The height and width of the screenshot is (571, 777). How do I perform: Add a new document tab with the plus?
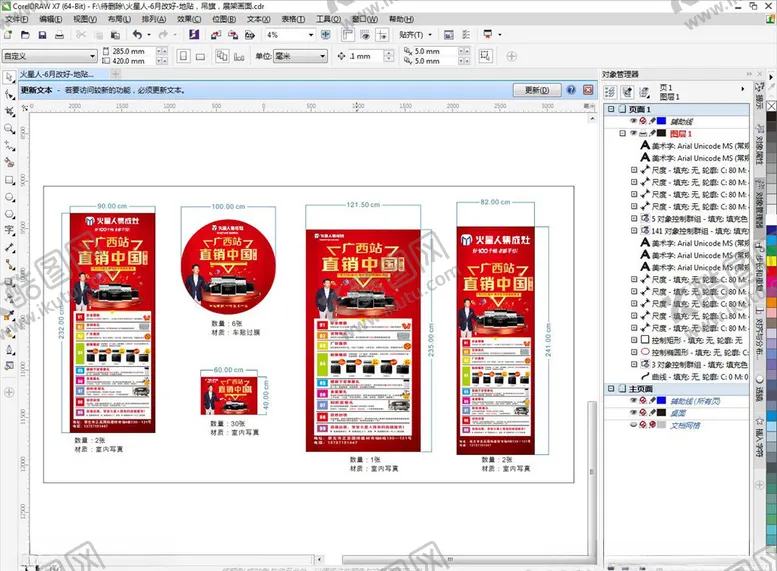click(115, 74)
